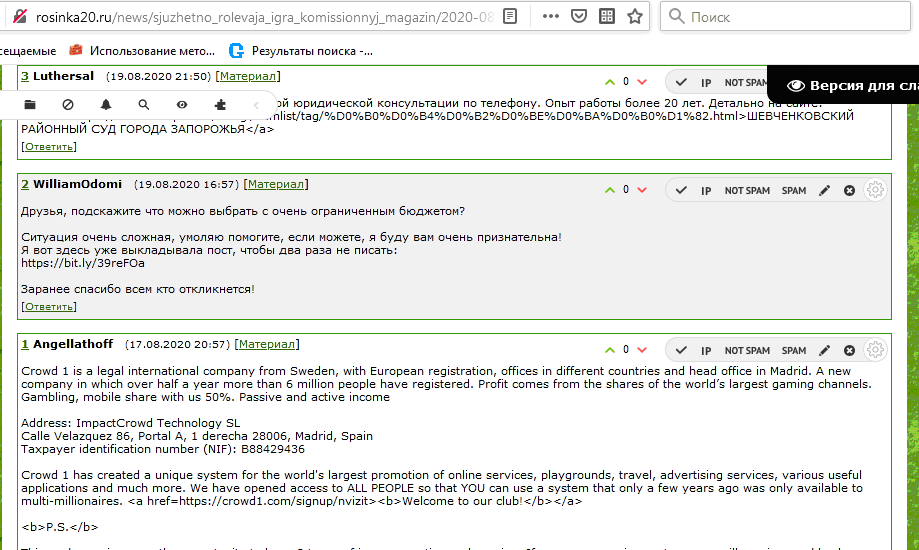Click Luthersal username
Image resolution: width=919 pixels, height=550 pixels.
pos(63,76)
